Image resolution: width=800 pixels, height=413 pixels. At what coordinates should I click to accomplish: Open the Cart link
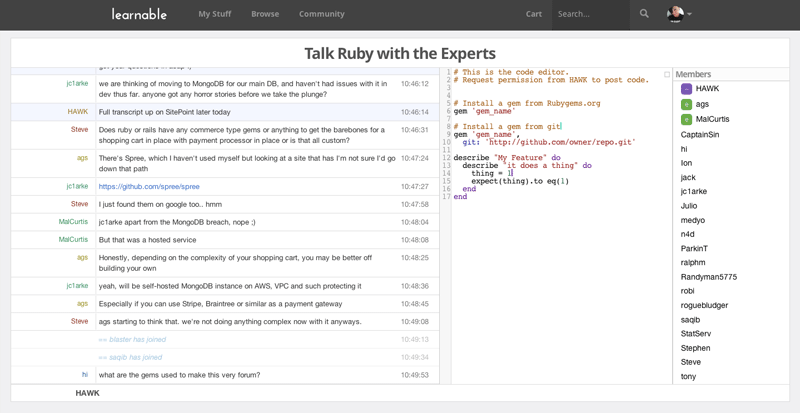tap(534, 14)
